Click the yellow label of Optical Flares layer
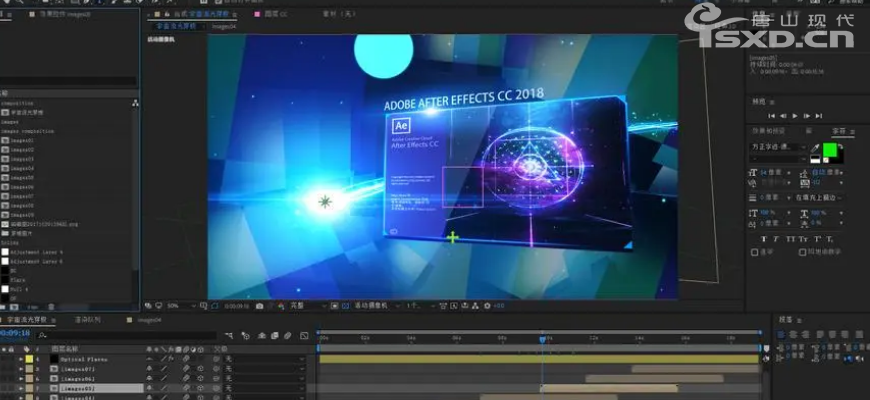 point(29,360)
